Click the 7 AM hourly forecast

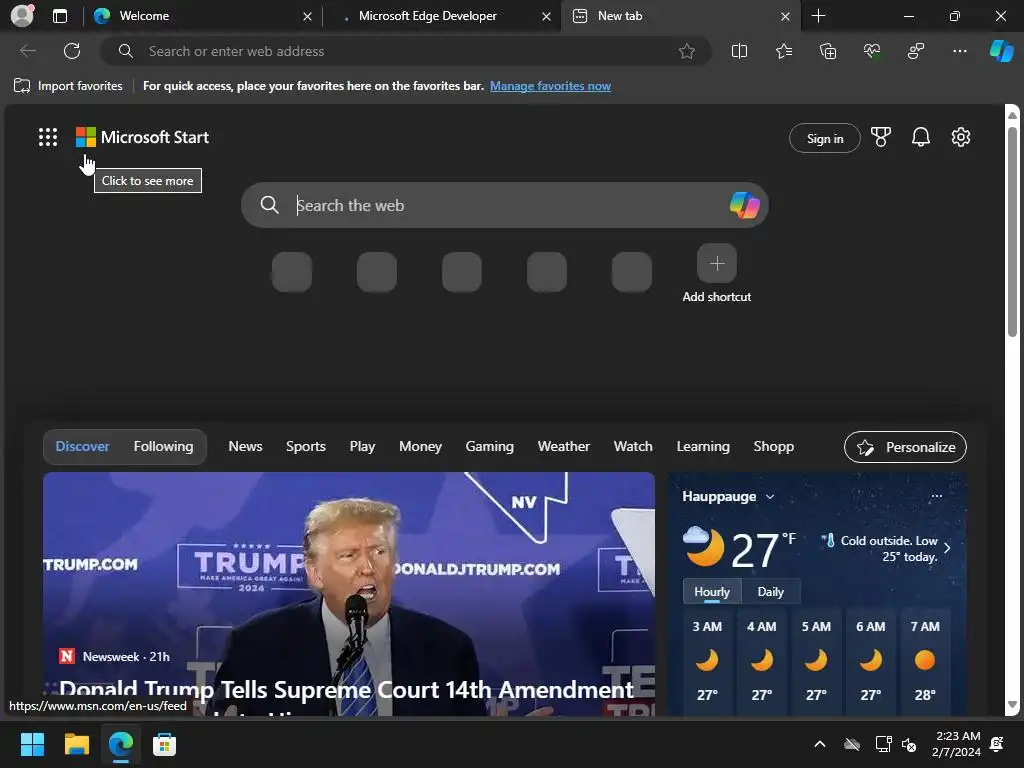[925, 660]
